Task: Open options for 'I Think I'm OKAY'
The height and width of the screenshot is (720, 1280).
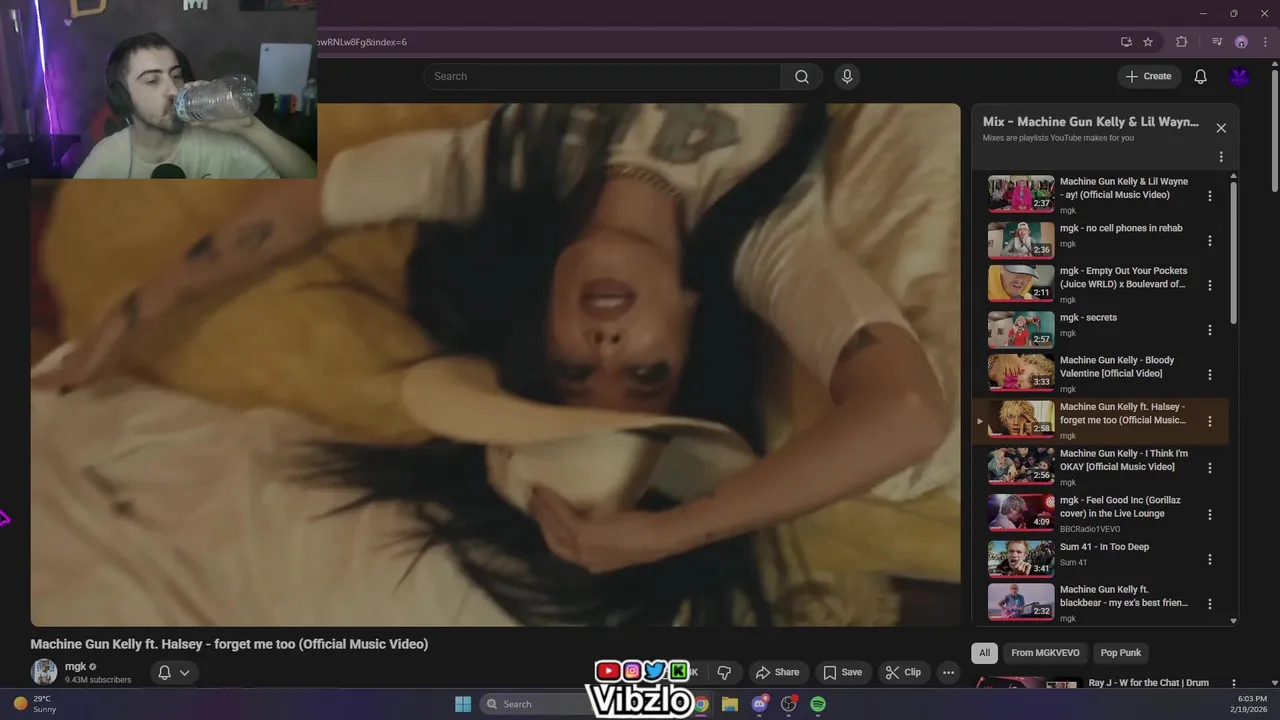Action: tap(1210, 468)
